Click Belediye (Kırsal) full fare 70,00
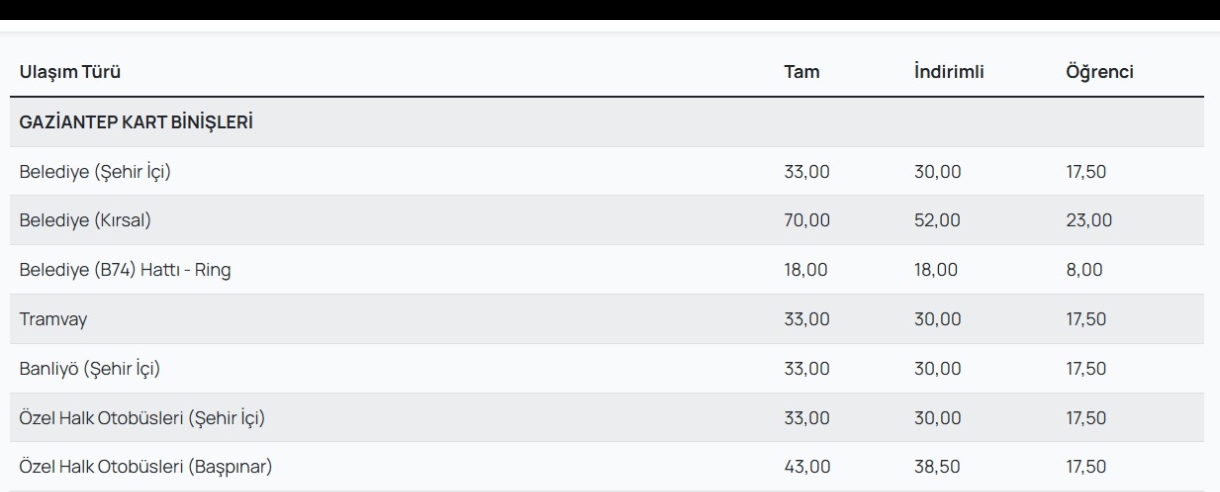This screenshot has width=1220, height=492. point(807,221)
